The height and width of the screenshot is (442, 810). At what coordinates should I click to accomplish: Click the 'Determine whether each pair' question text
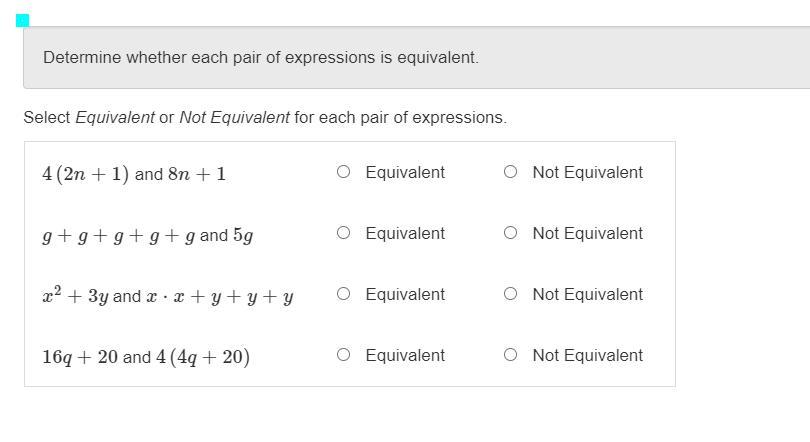[261, 58]
